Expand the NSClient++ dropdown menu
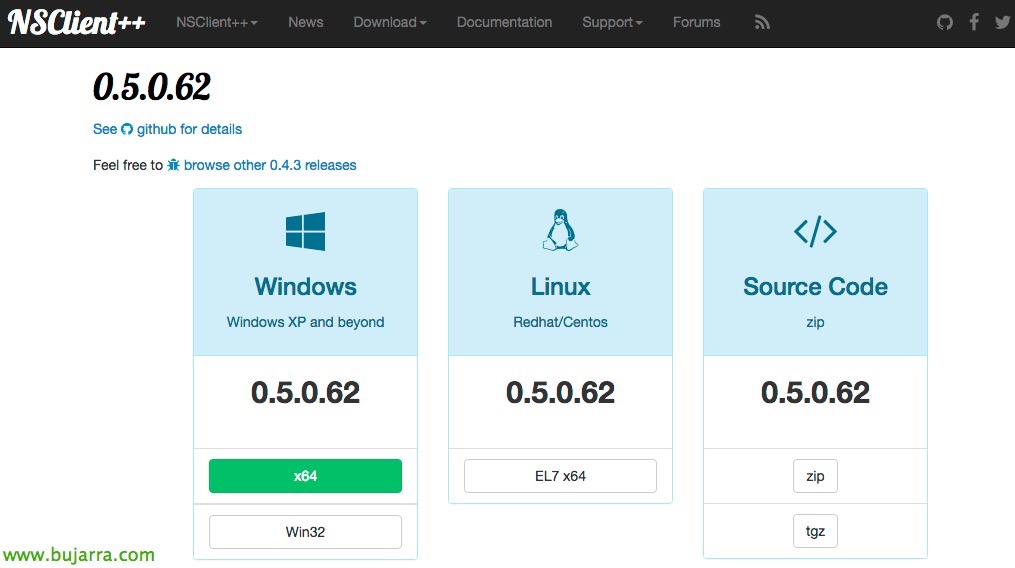 coord(217,22)
